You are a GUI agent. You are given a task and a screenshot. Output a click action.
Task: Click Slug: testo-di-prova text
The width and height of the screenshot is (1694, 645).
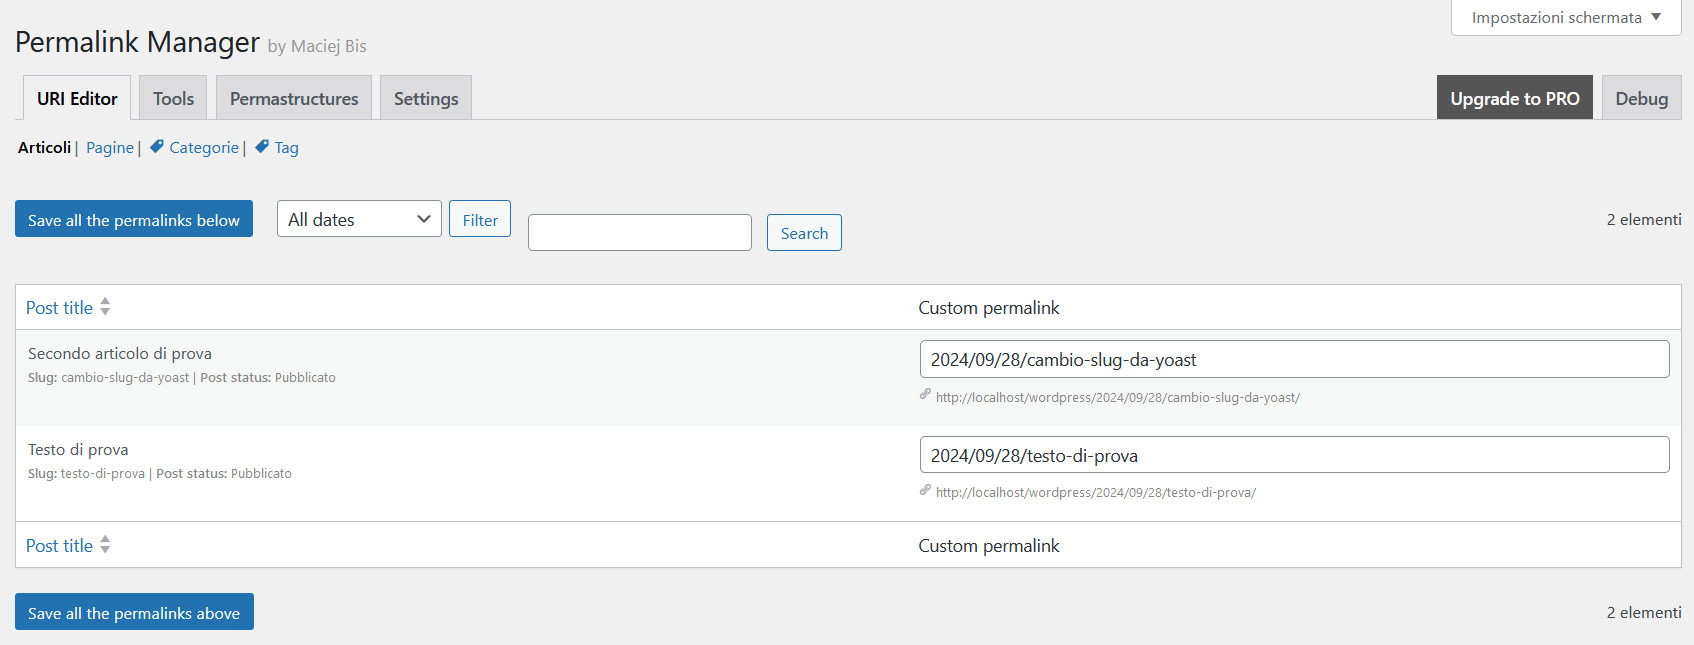coord(86,473)
